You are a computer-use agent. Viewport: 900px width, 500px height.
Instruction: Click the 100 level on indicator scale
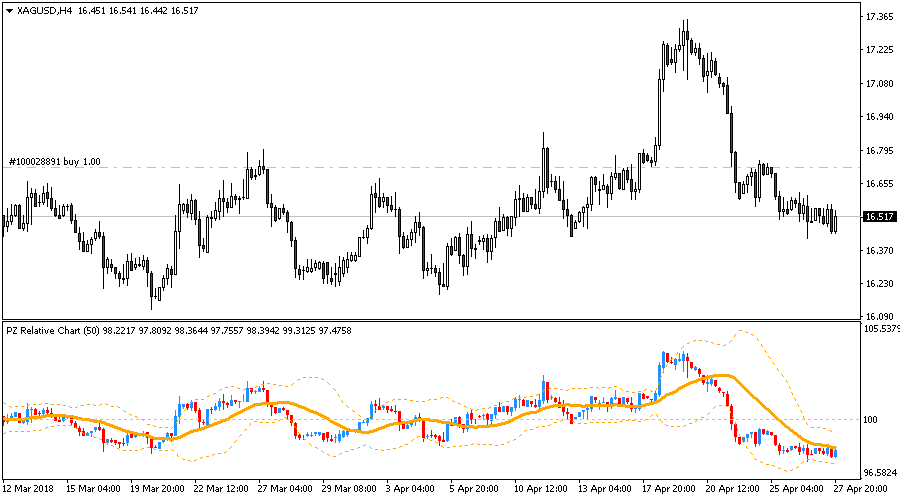[872, 420]
